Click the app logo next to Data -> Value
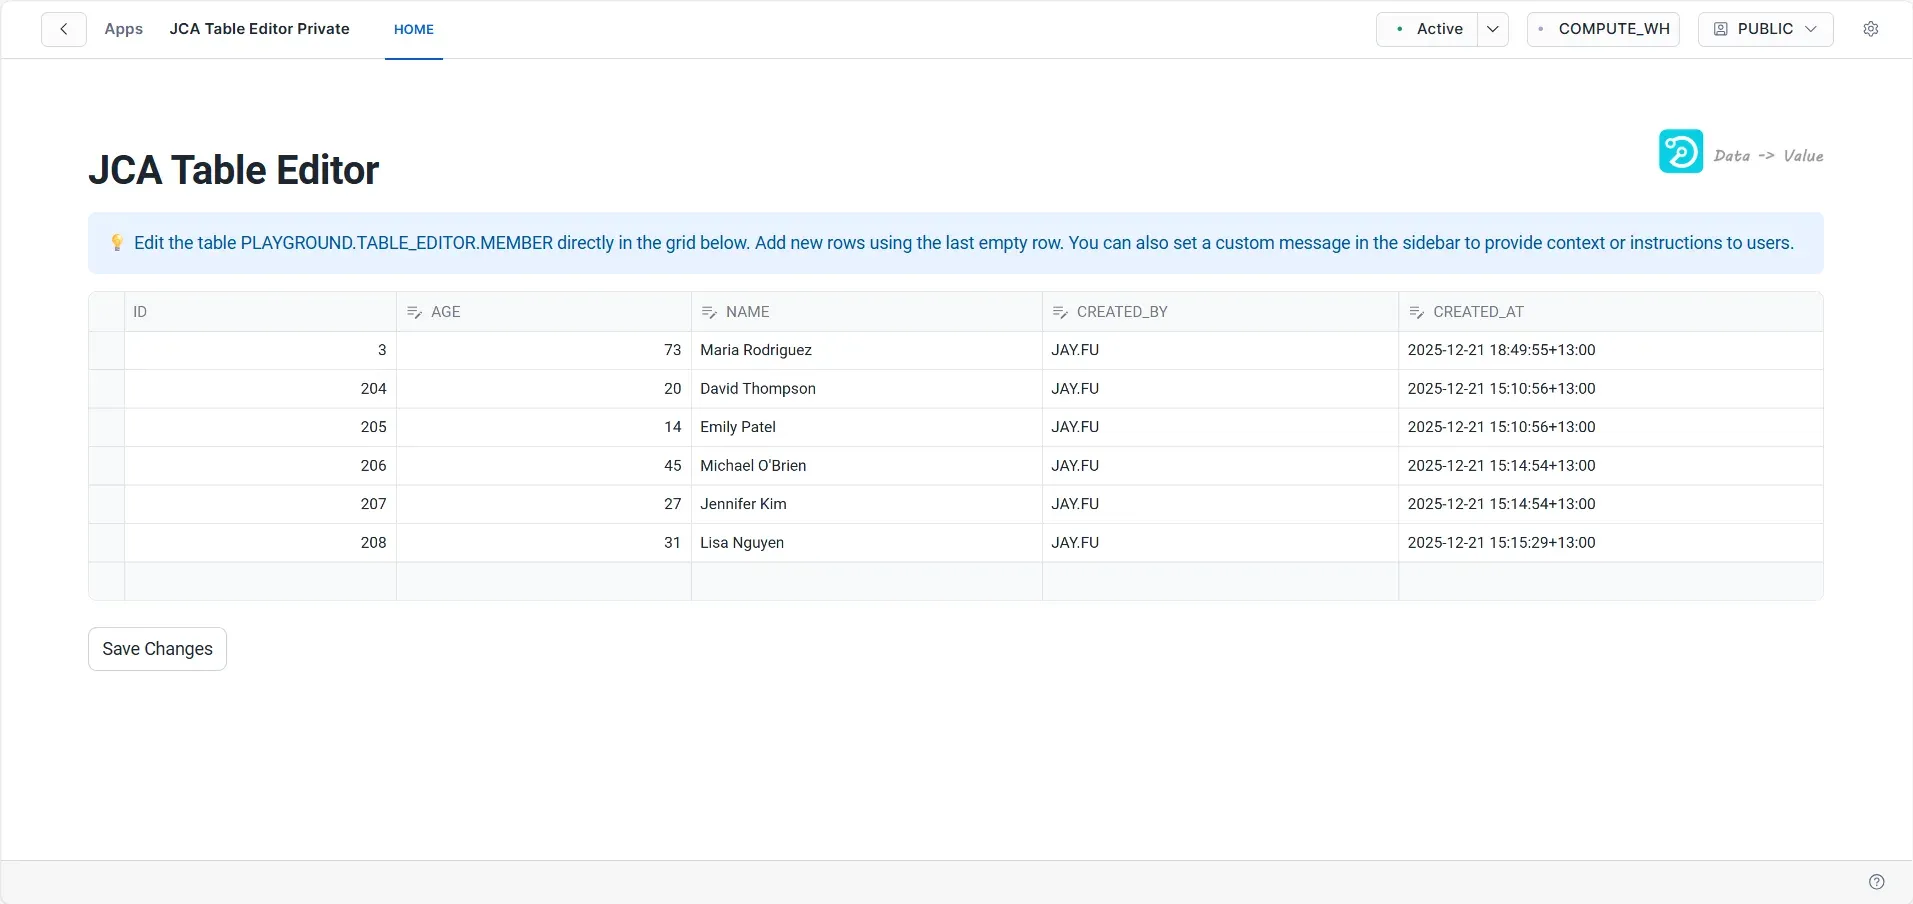The image size is (1913, 904). (x=1679, y=151)
